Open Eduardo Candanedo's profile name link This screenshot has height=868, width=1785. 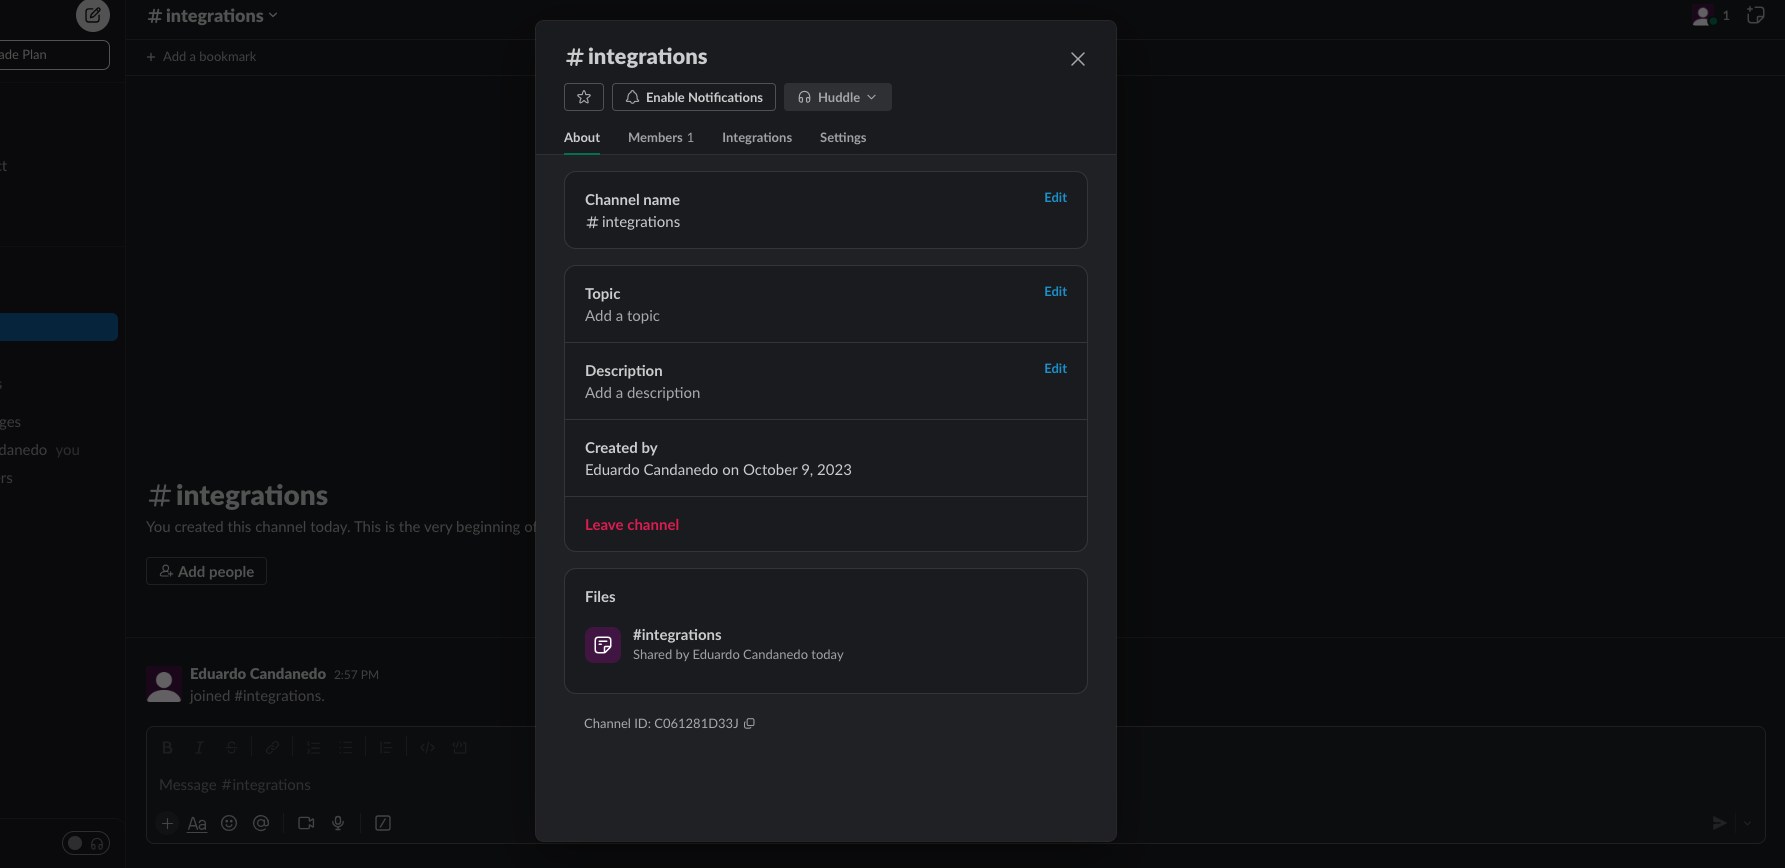258,674
